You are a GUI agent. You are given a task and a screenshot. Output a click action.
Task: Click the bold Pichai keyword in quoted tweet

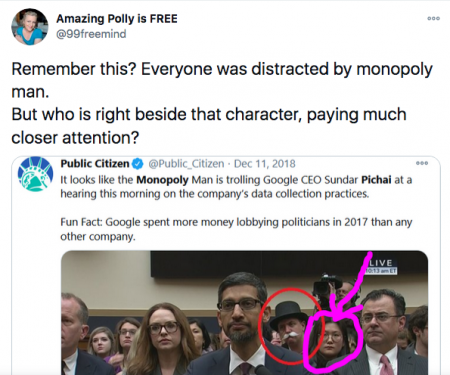click(376, 180)
